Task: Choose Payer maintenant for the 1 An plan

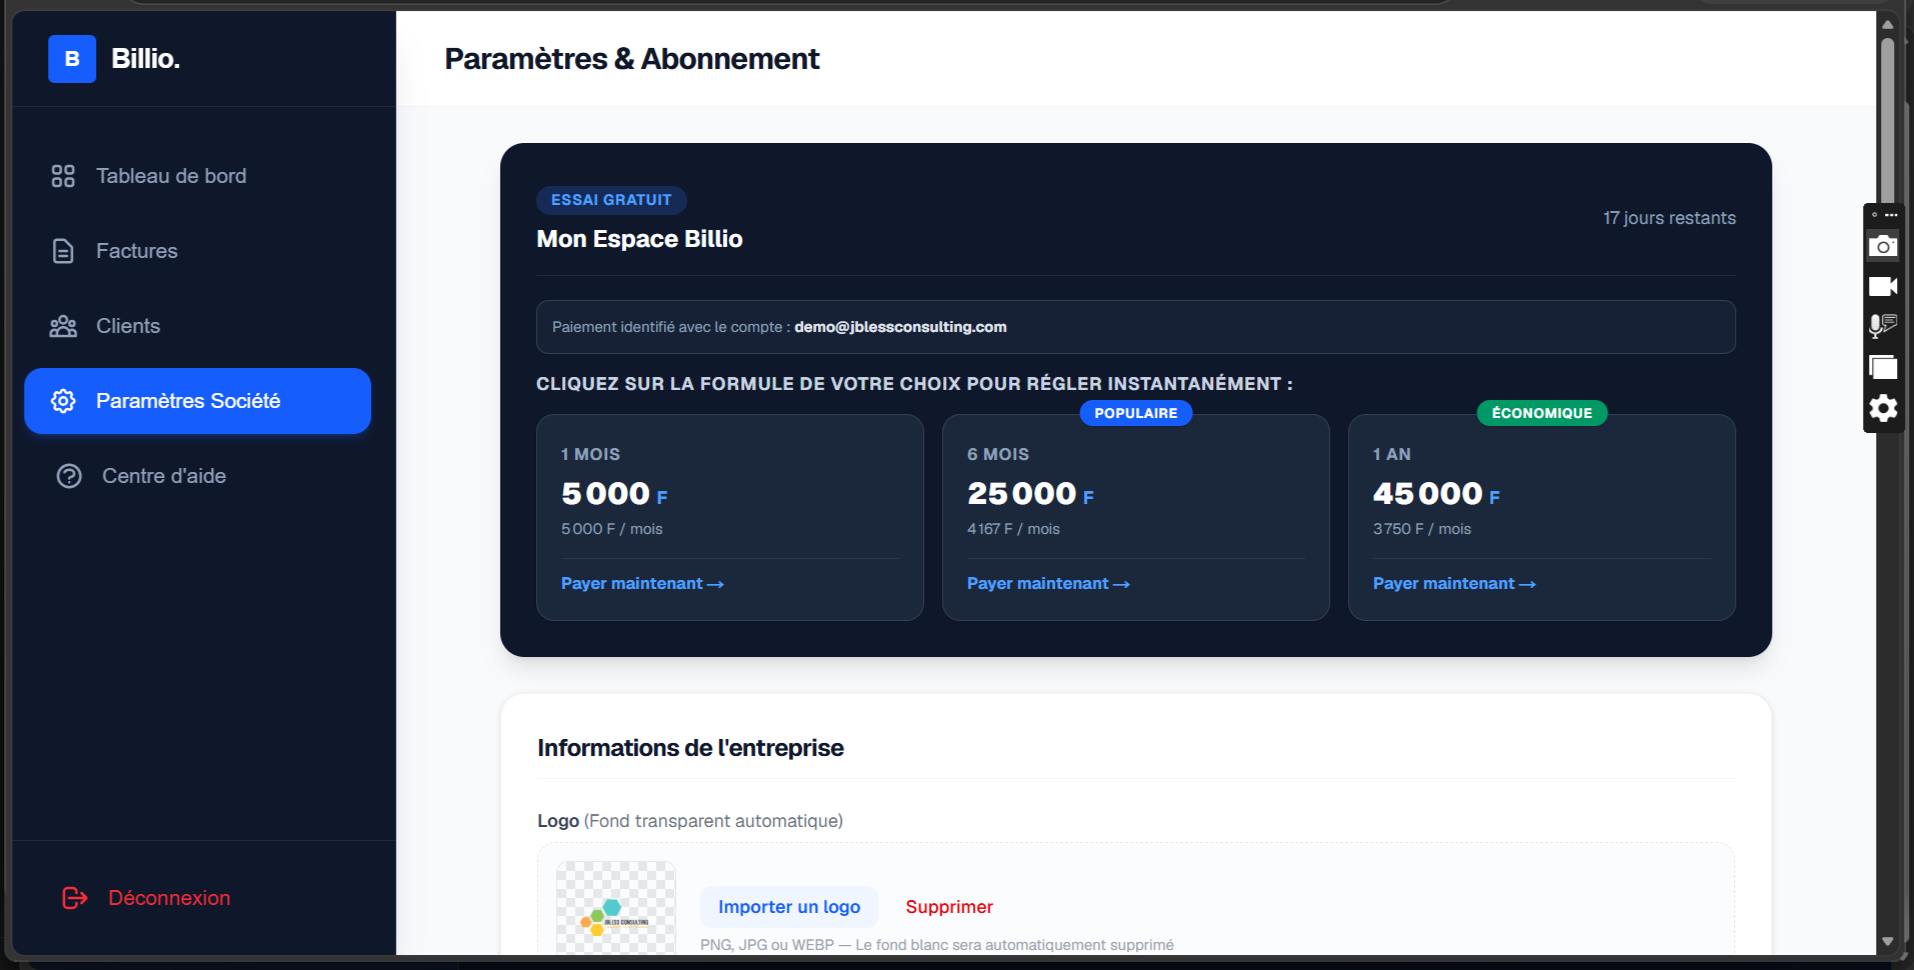Action: click(x=1454, y=584)
